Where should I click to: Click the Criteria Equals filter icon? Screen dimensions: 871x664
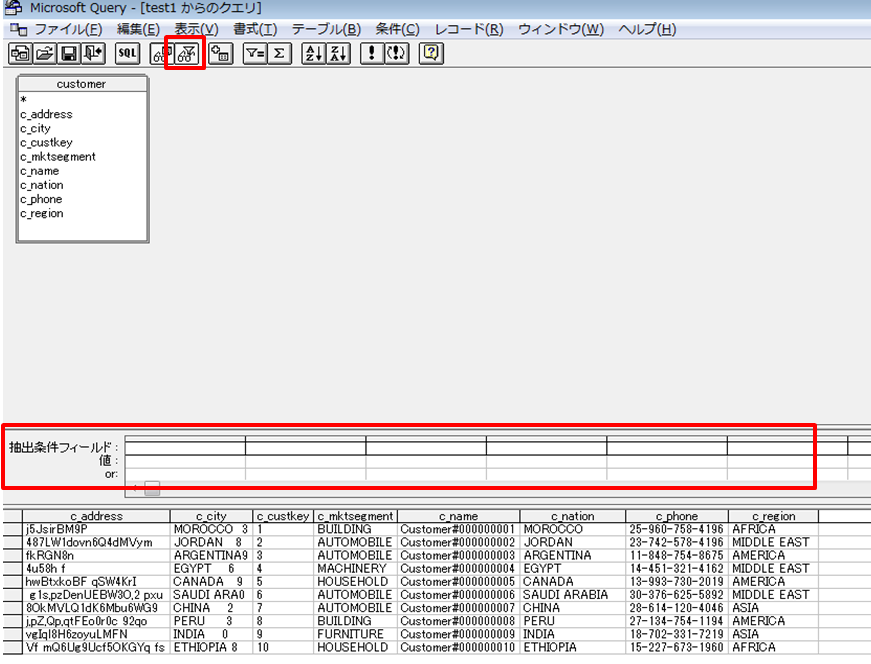(255, 53)
